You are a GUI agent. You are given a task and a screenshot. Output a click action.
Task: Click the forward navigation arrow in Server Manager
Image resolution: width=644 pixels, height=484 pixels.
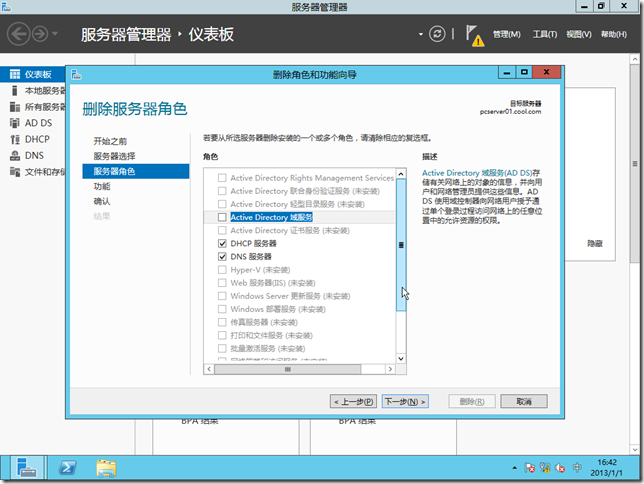[x=40, y=34]
